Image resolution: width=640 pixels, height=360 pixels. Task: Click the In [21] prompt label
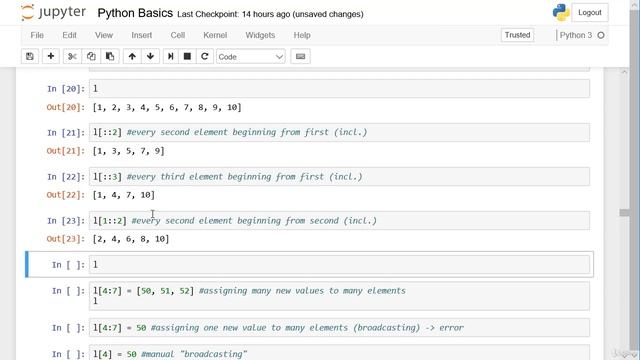pos(66,133)
